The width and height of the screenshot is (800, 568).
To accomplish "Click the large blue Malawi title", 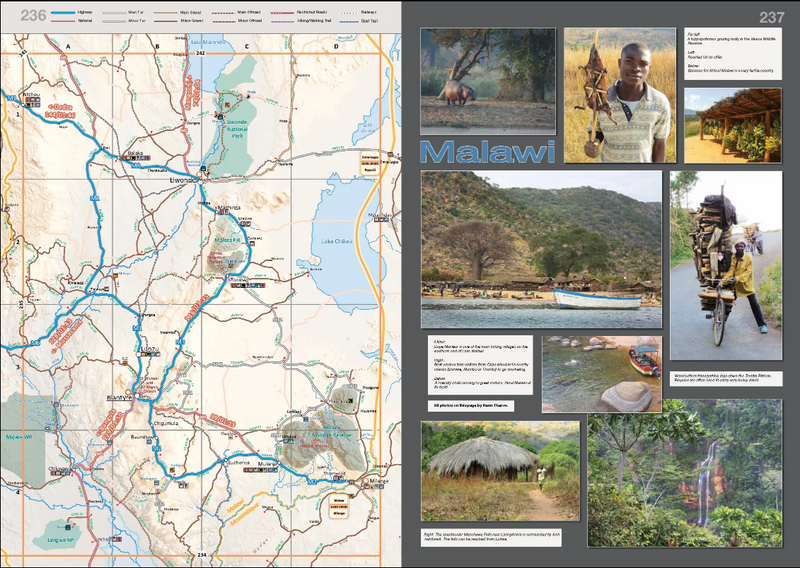I will point(487,152).
